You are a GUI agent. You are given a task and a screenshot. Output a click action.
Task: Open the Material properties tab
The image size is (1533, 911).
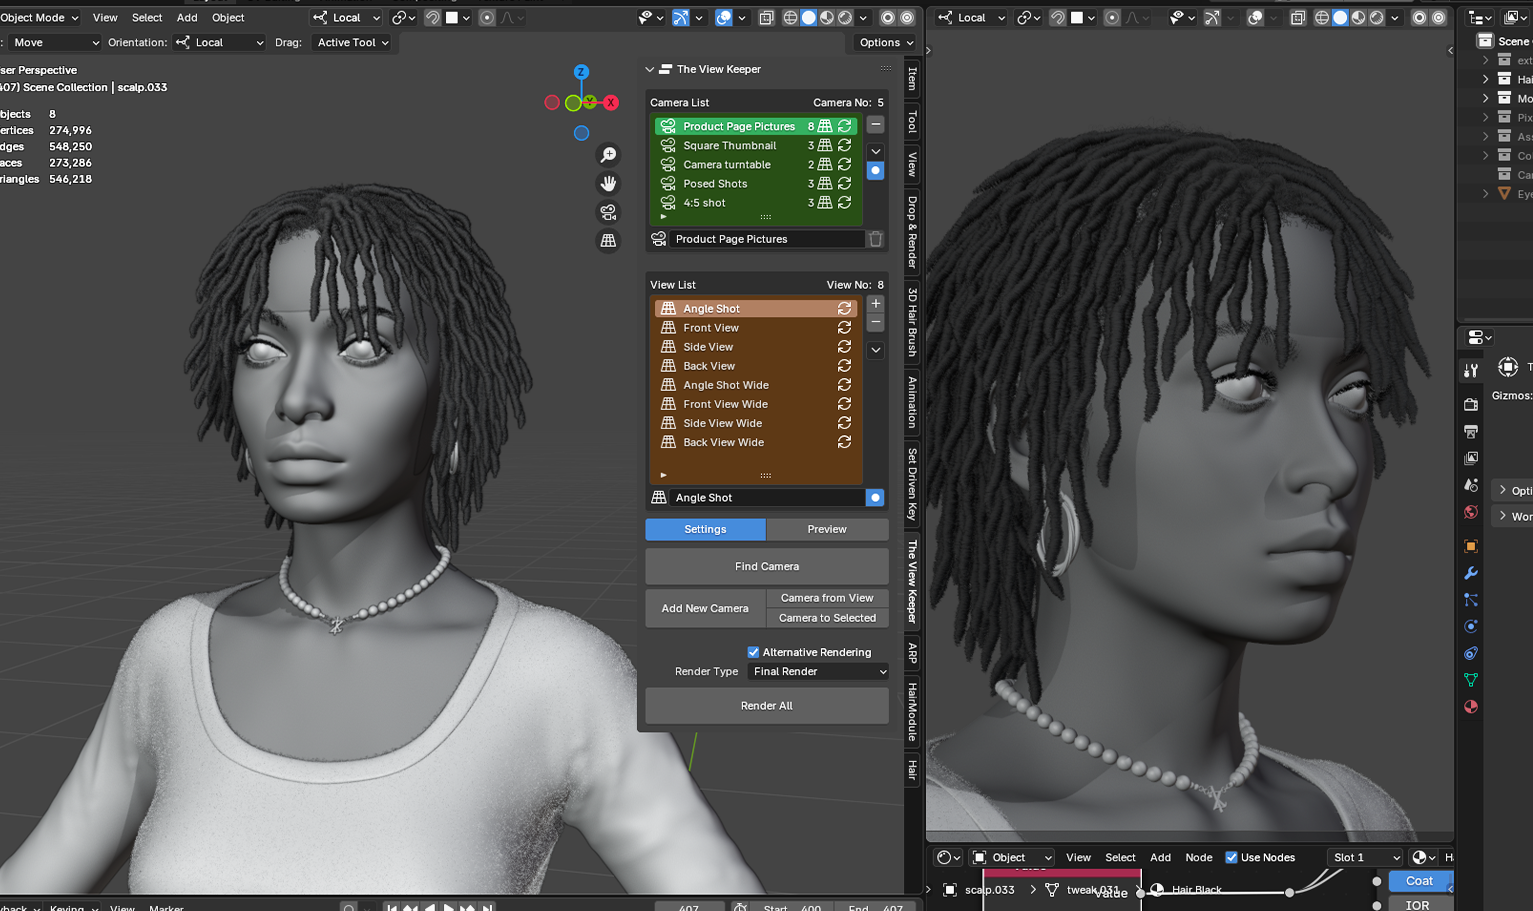click(x=1471, y=707)
